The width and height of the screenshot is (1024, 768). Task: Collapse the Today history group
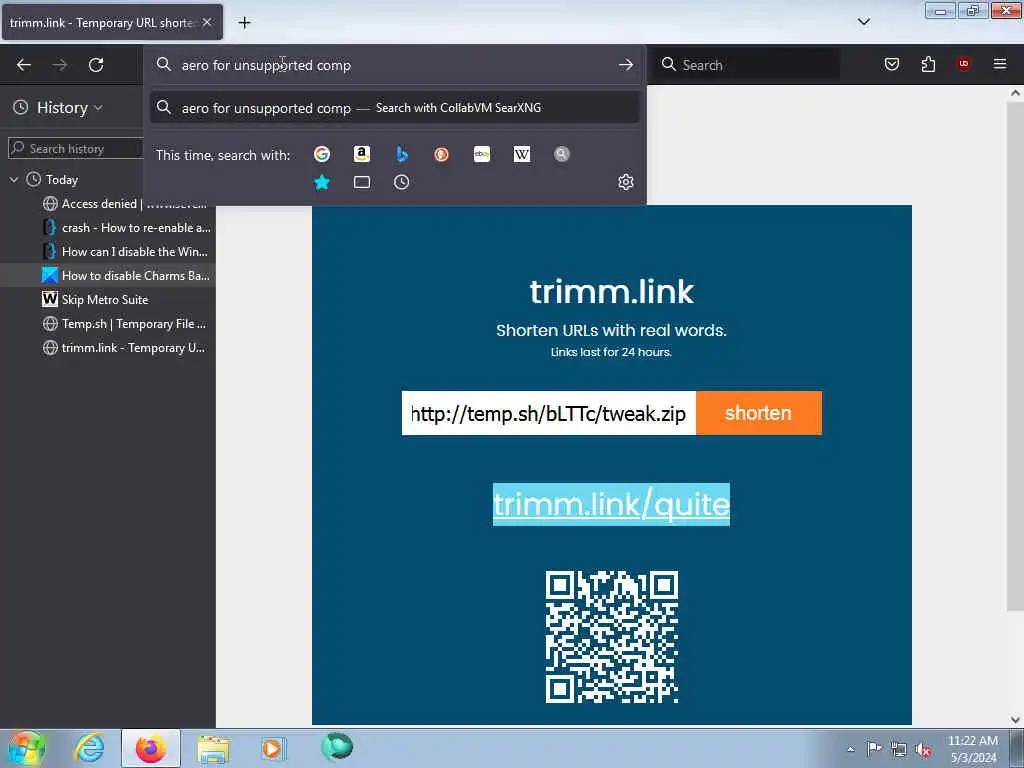(14, 180)
